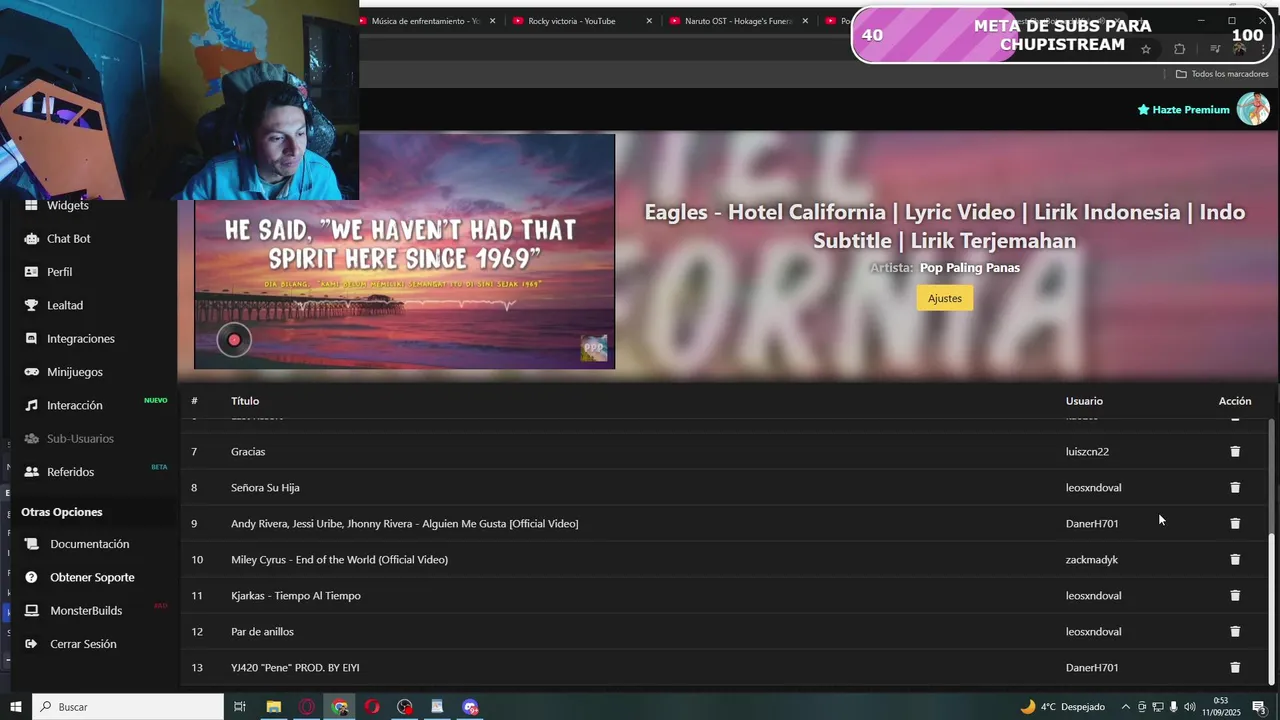
Task: Show hidden tray icons chevron
Action: point(1126,707)
